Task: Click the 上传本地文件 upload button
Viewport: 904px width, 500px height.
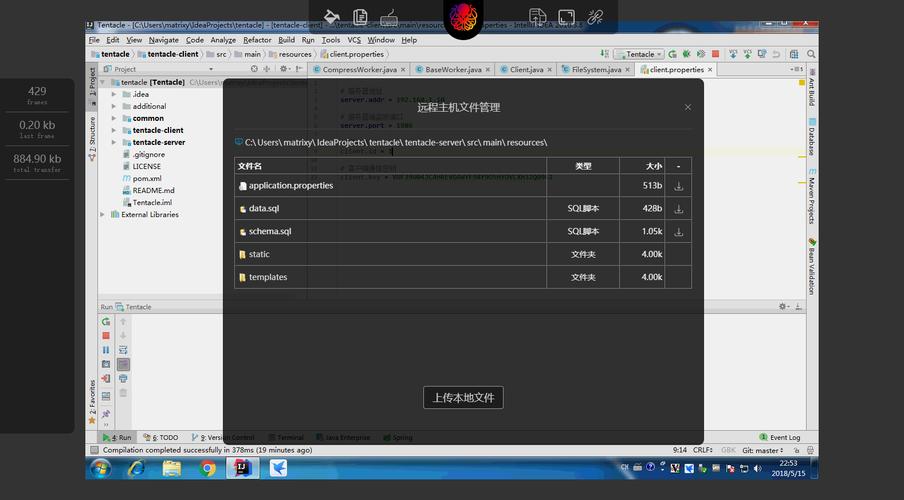Action: 464,397
